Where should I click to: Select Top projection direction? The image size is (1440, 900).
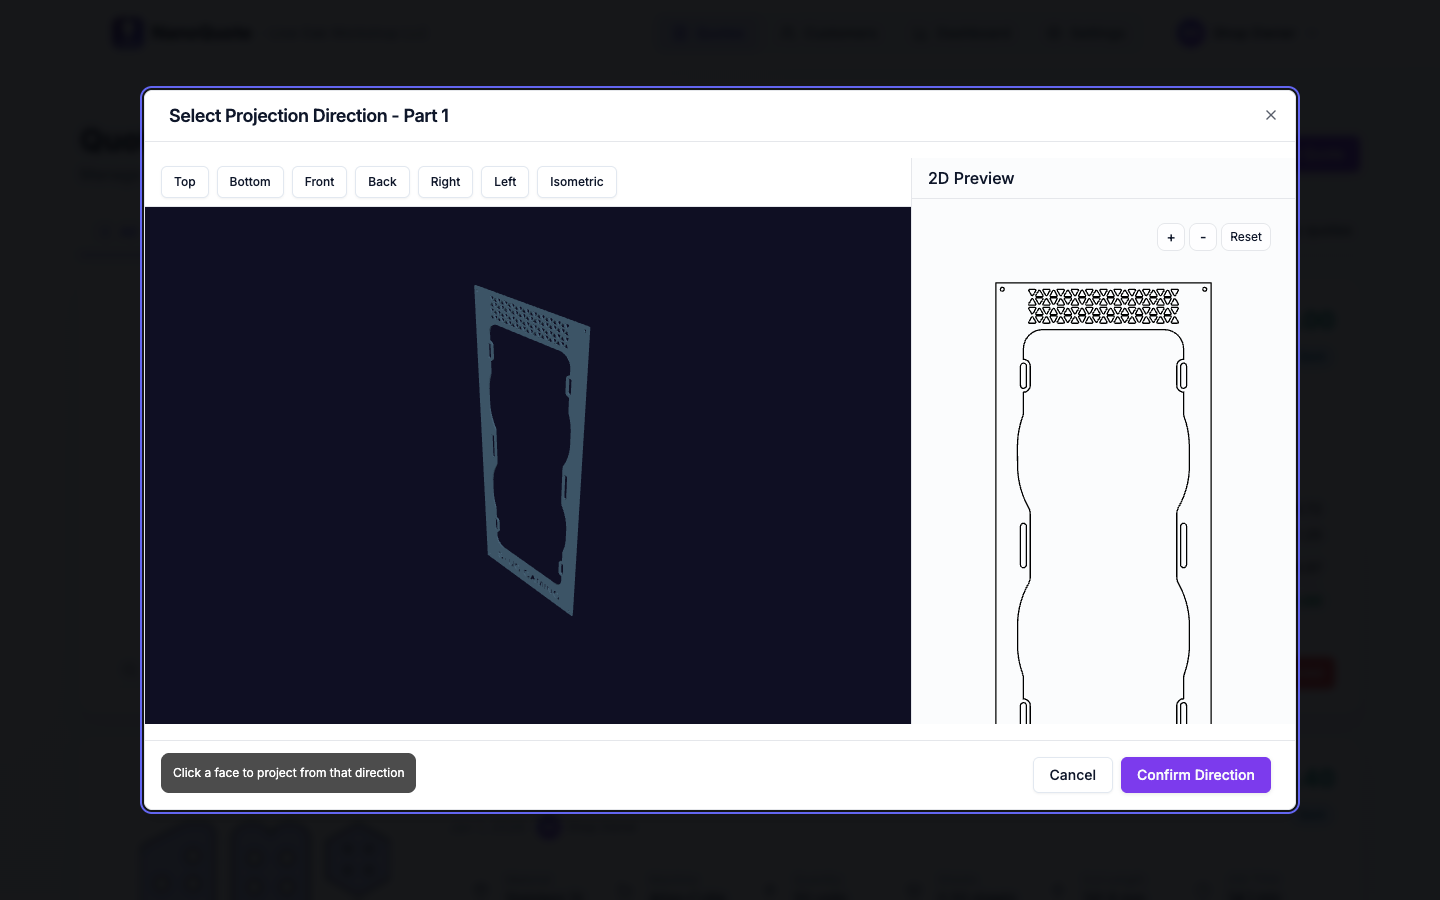(x=184, y=182)
